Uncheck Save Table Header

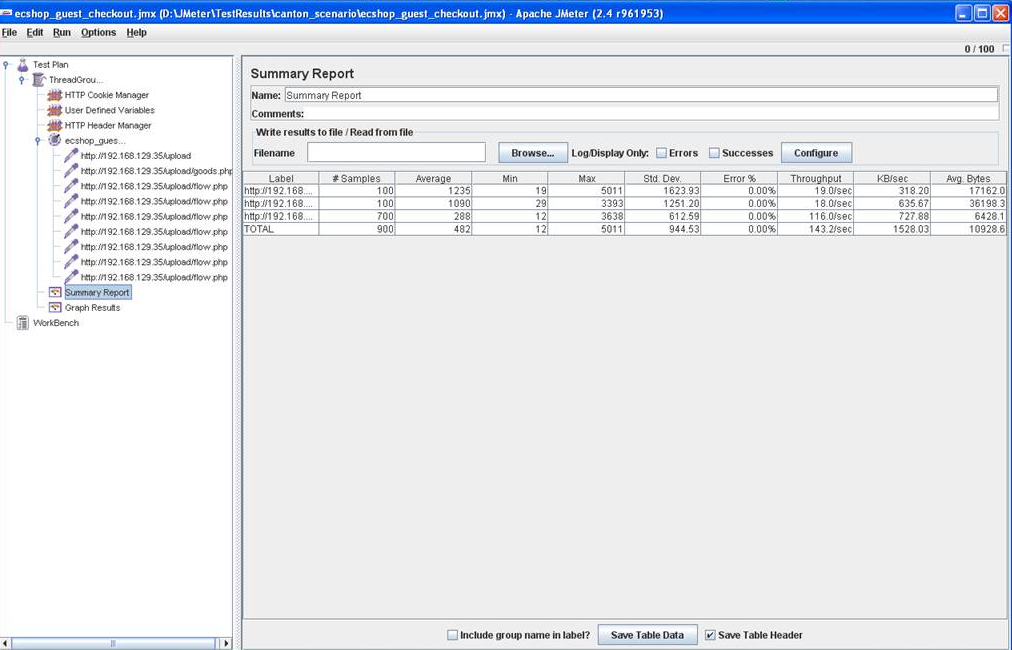click(710, 635)
